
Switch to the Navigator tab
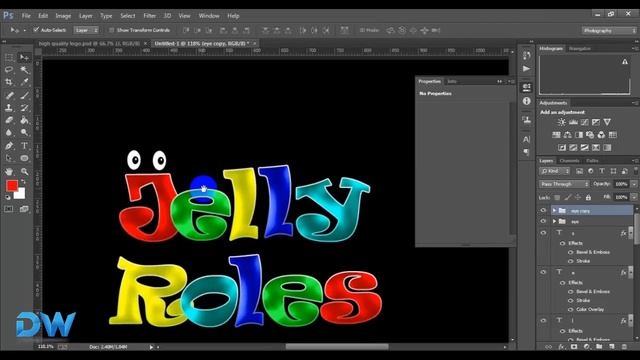pos(580,49)
